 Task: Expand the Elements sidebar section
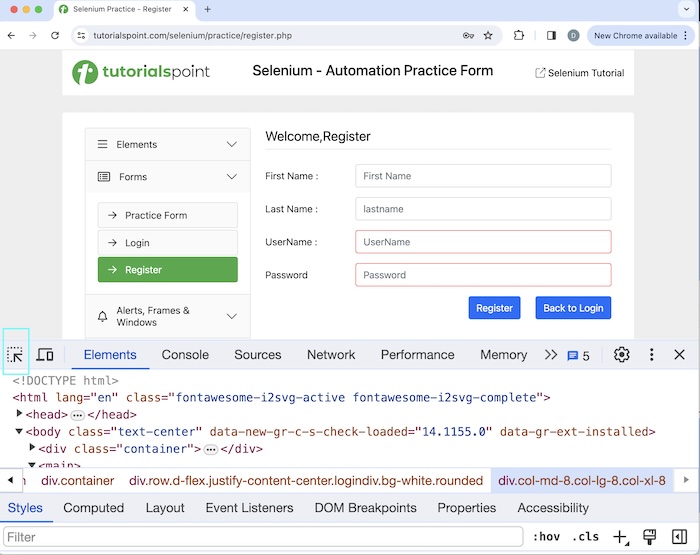coord(232,145)
